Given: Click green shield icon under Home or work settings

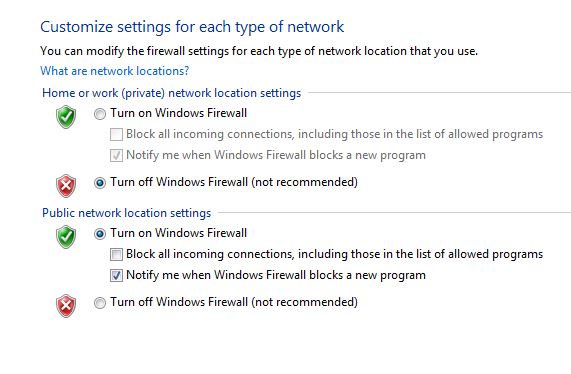Looking at the screenshot, I should 66,117.
